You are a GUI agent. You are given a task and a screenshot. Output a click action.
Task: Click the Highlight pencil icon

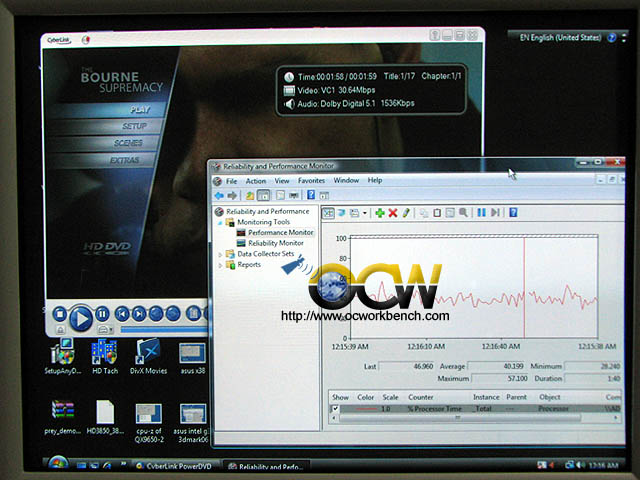[406, 213]
